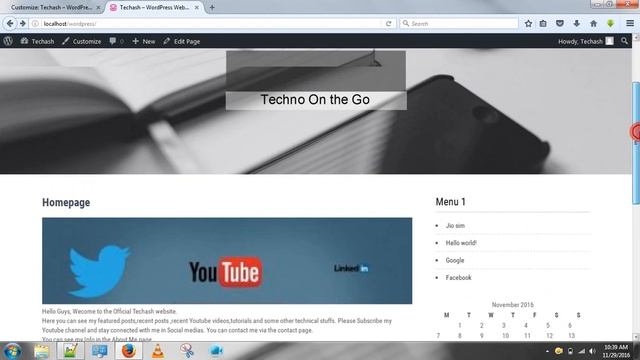Viewport: 640px width, 360px height.
Task: Focus the localhost/wordpress address bar
Action: point(212,24)
